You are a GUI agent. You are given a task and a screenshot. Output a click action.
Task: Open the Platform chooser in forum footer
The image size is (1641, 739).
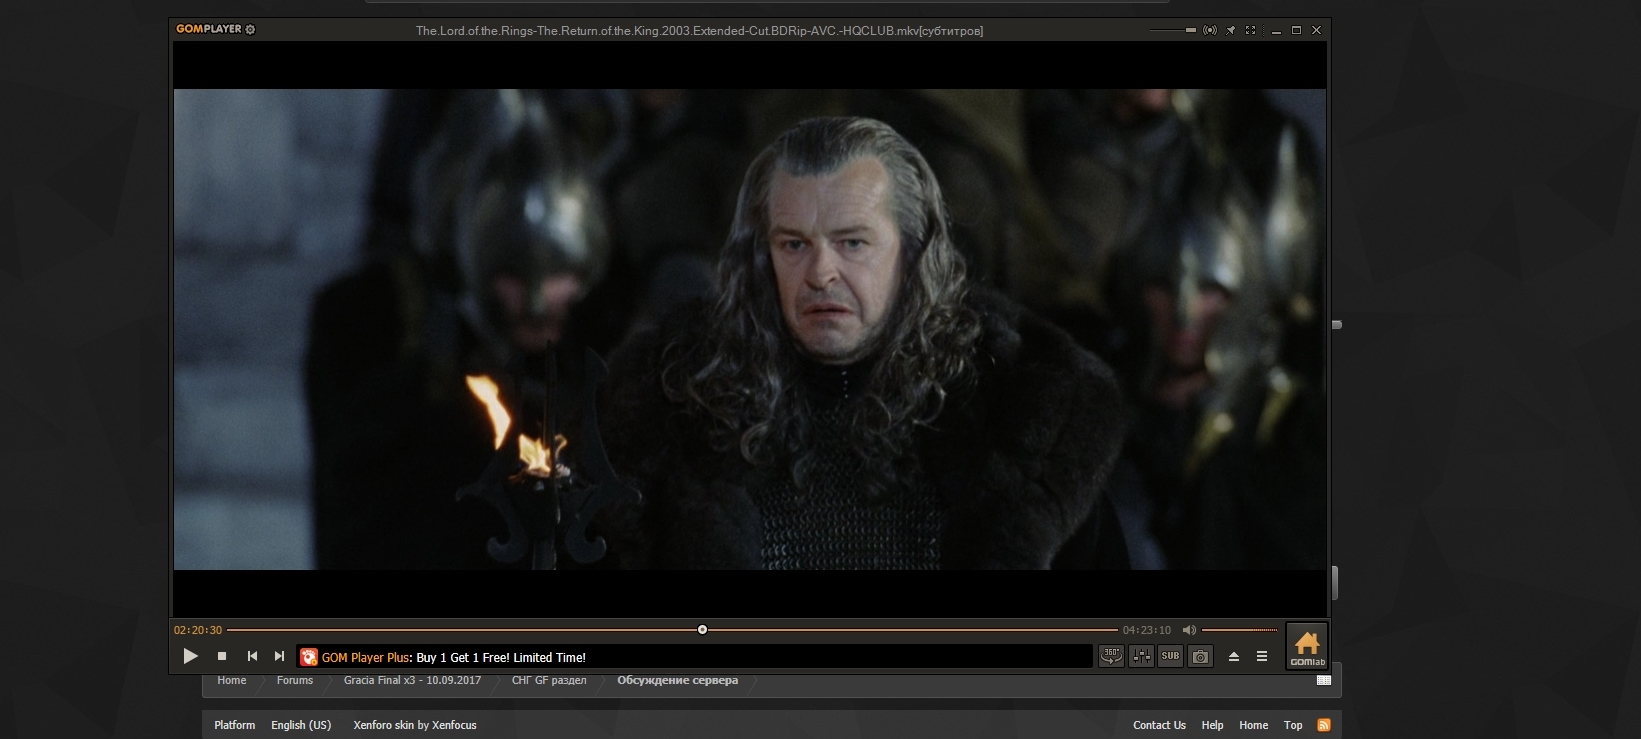[x=234, y=725]
